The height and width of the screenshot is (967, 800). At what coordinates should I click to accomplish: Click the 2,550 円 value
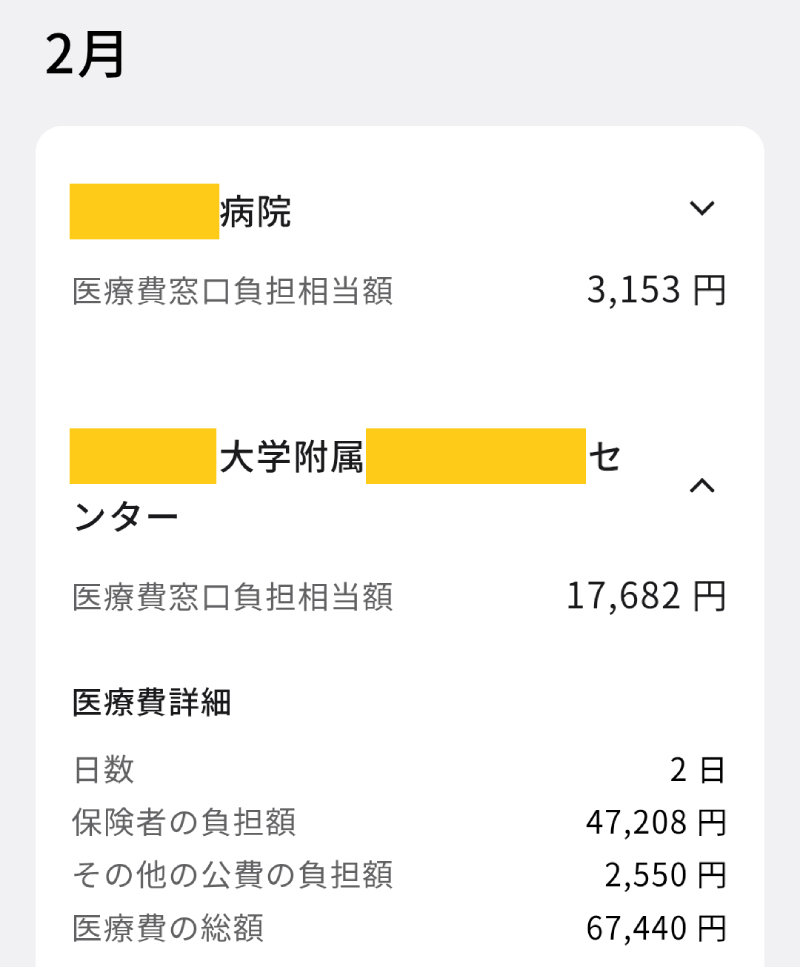click(664, 876)
